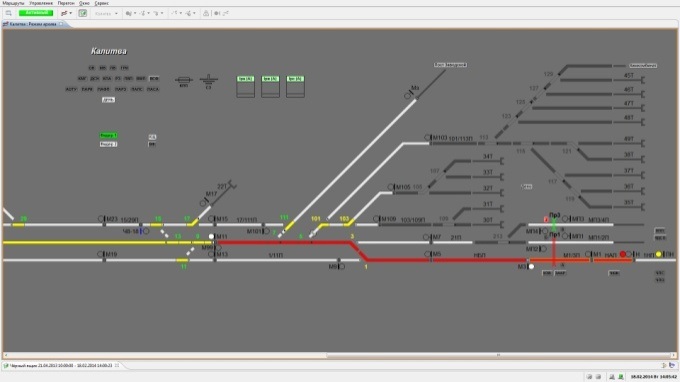Click the last toolbar route icon
The width and height of the screenshot is (680, 382).
coord(226,13)
